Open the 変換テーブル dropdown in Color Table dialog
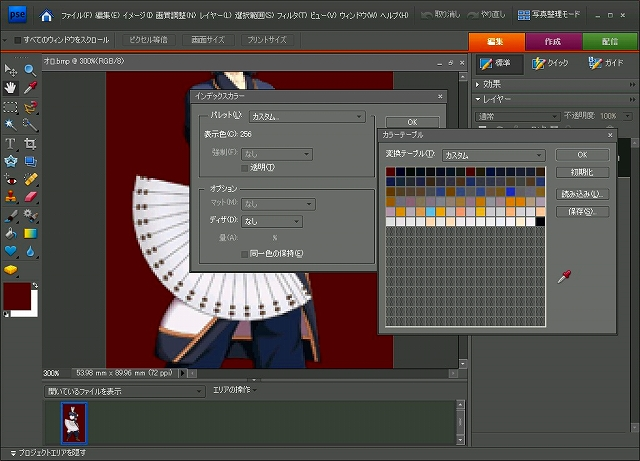640x461 pixels. coord(493,155)
